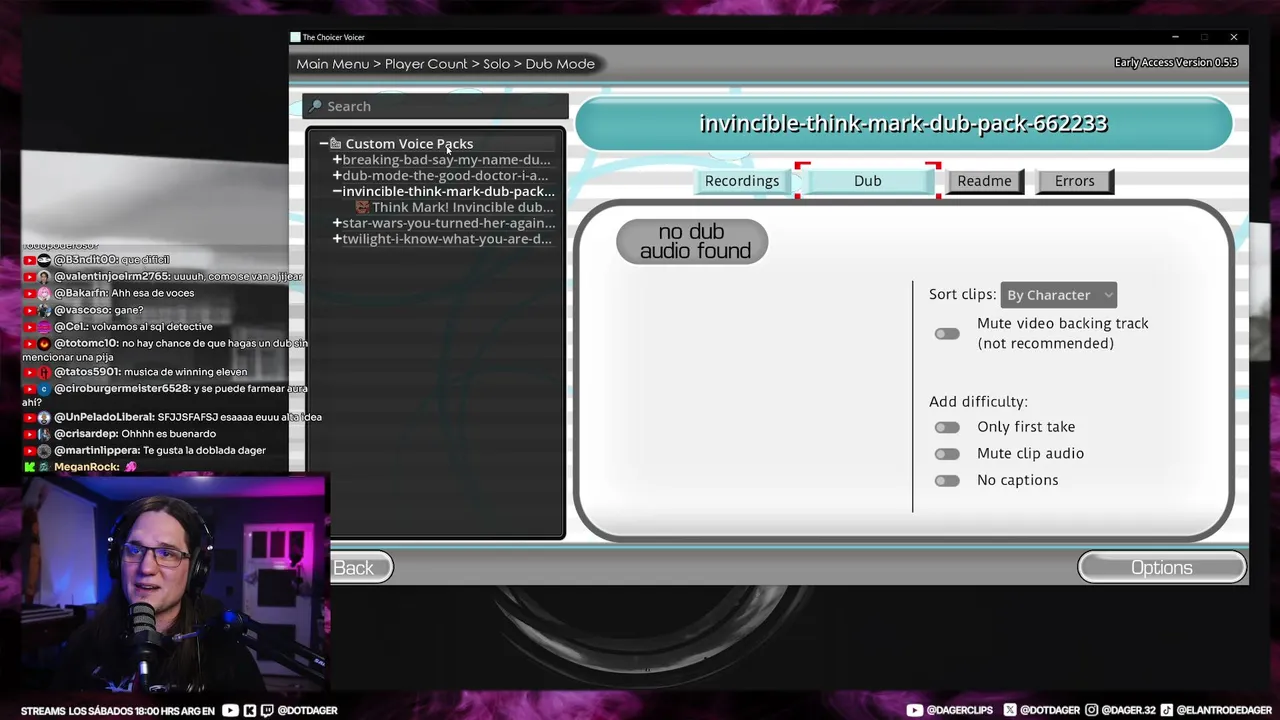Click the Custom Voice Packs folder icon
The height and width of the screenshot is (720, 1280).
pos(336,144)
